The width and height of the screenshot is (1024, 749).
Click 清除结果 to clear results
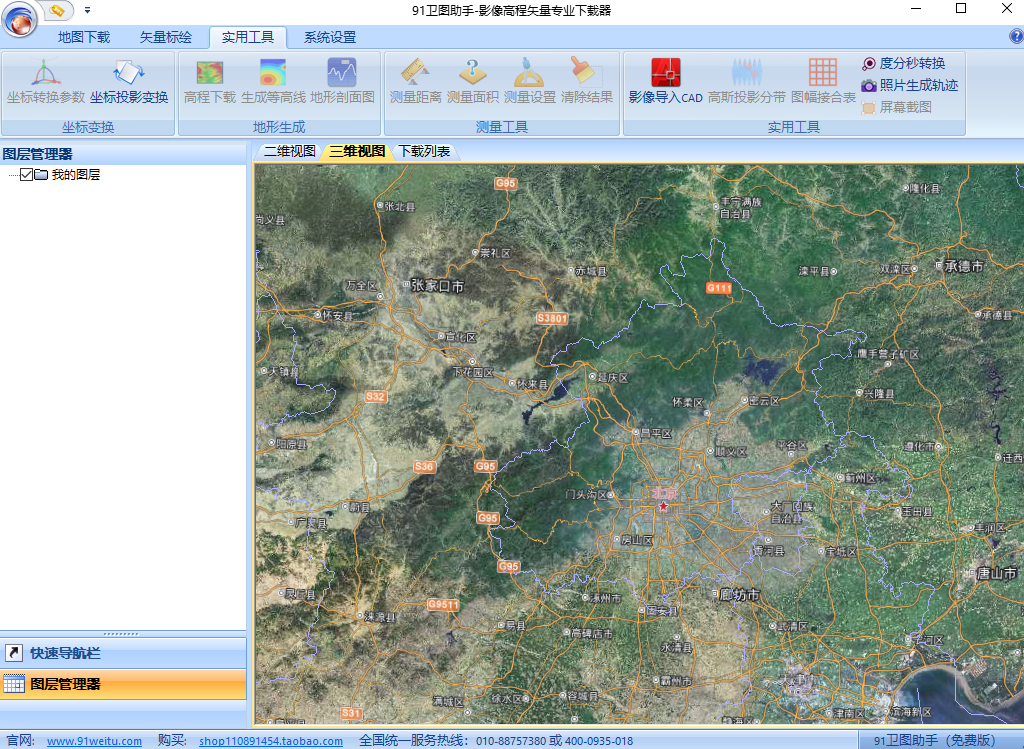coord(586,82)
